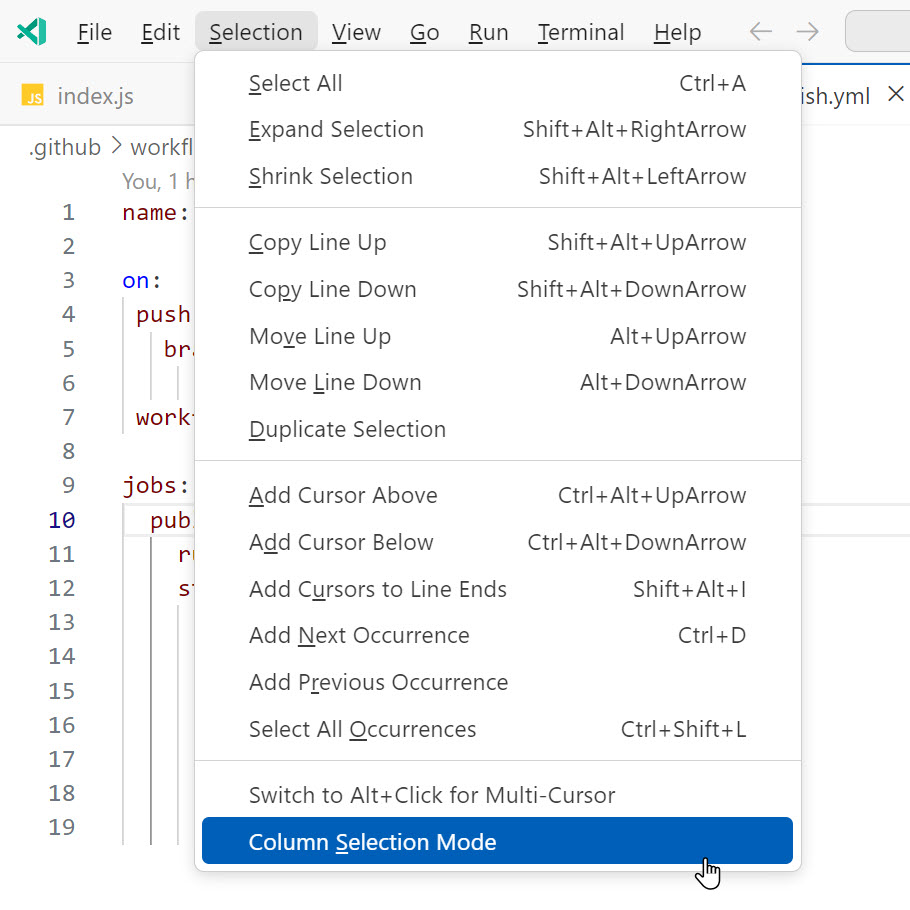Go back with the left arrow

coord(760,31)
